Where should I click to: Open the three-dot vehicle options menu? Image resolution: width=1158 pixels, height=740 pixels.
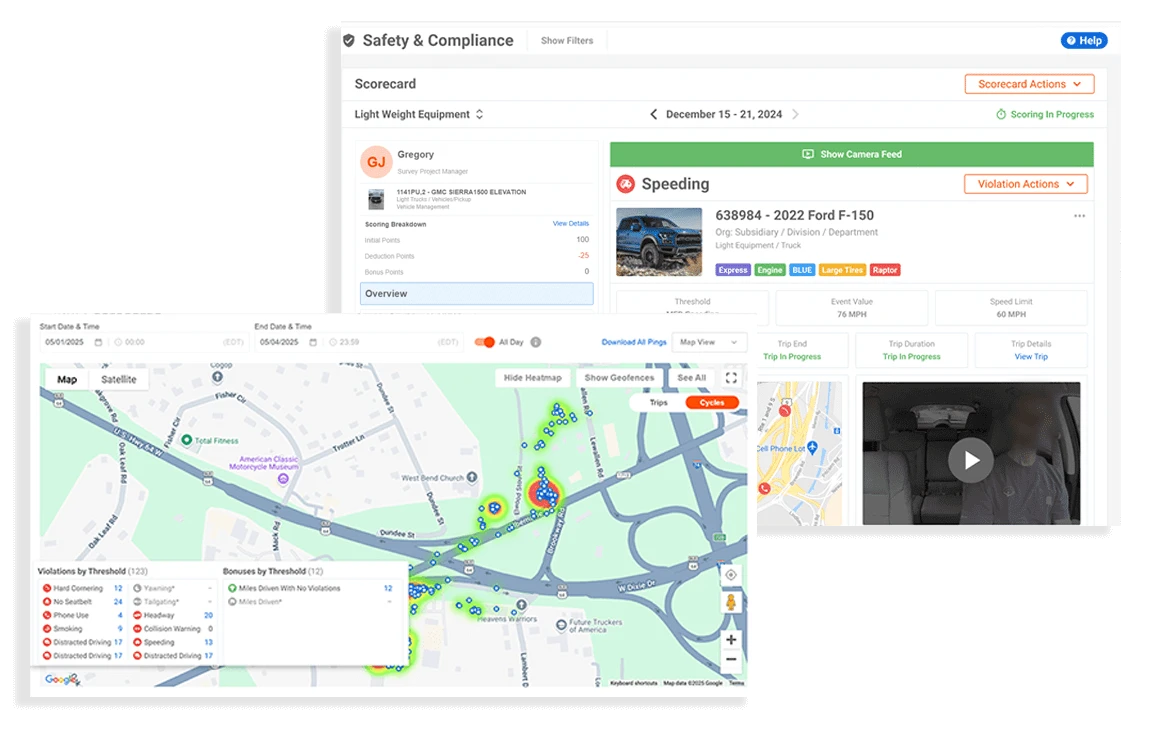click(1079, 216)
